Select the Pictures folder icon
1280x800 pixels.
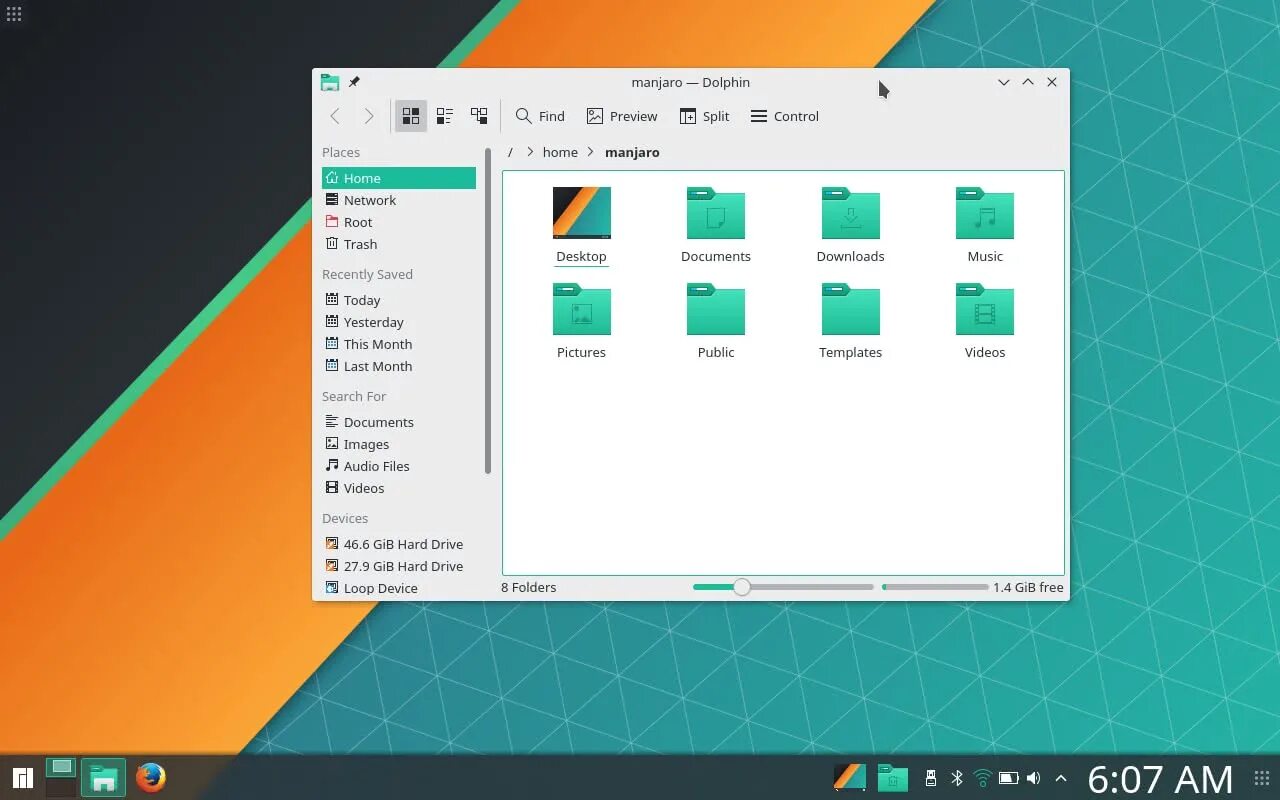pos(581,309)
